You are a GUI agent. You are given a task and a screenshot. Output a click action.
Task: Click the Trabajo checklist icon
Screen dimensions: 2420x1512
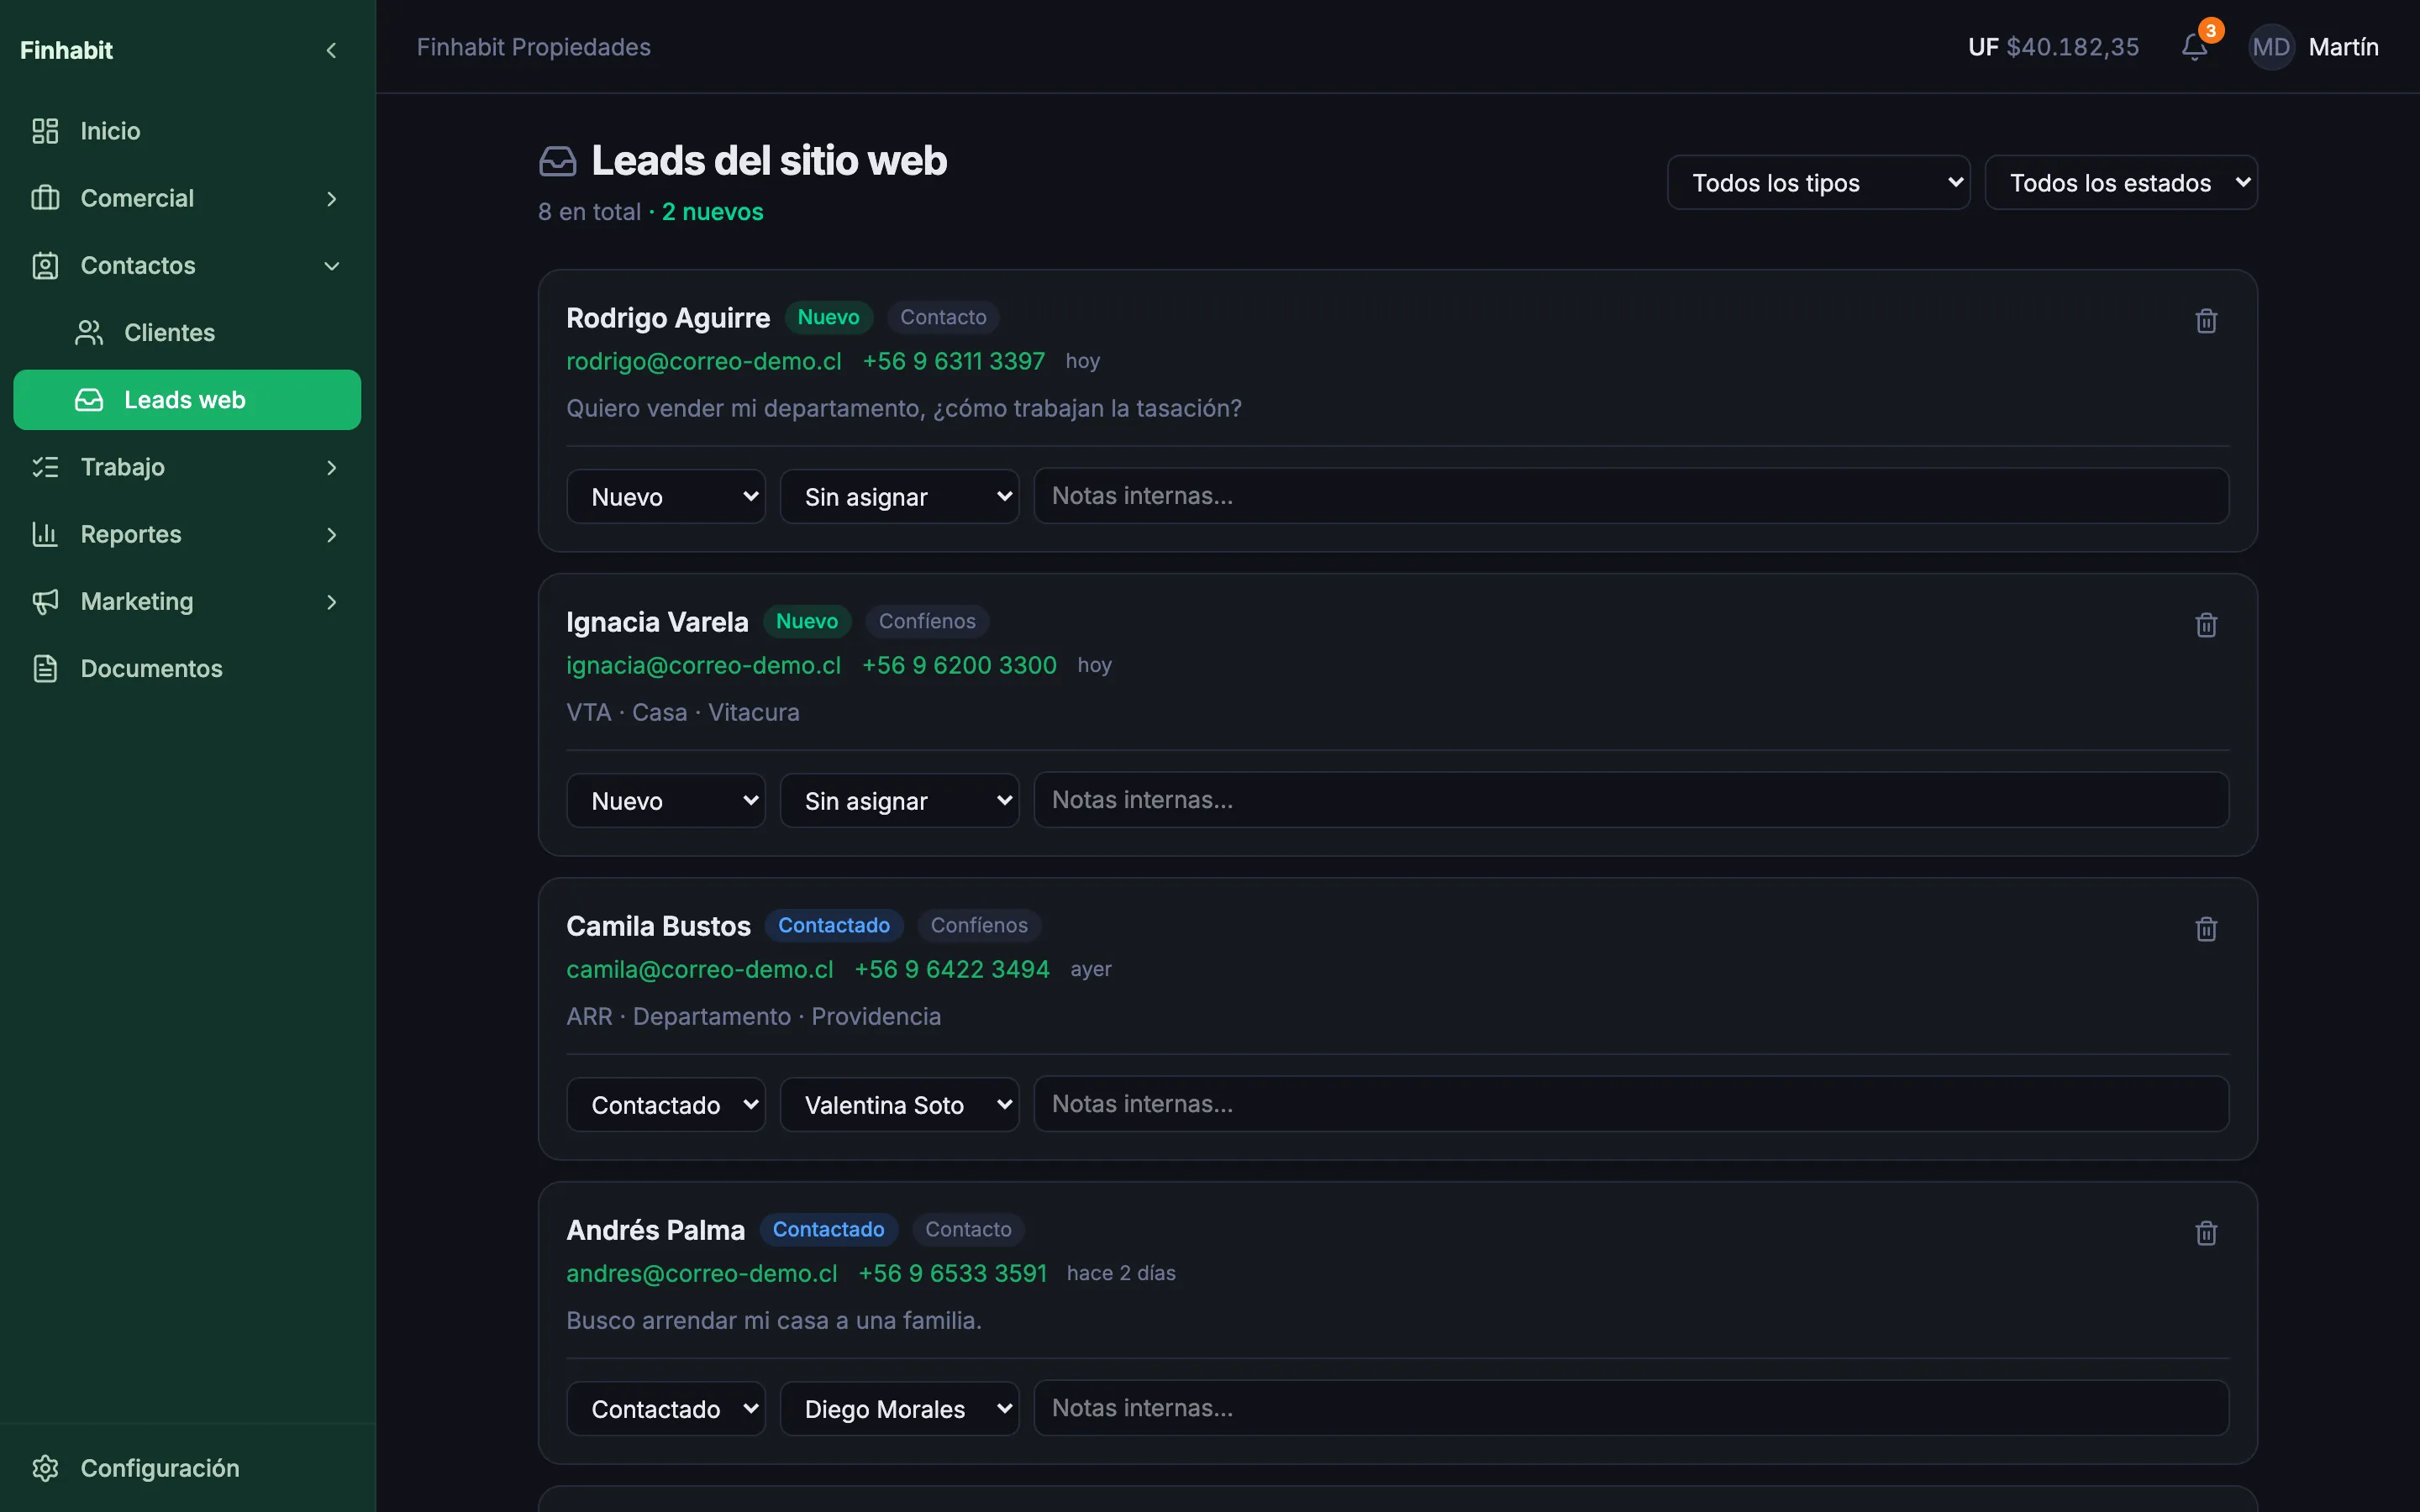pos(45,467)
